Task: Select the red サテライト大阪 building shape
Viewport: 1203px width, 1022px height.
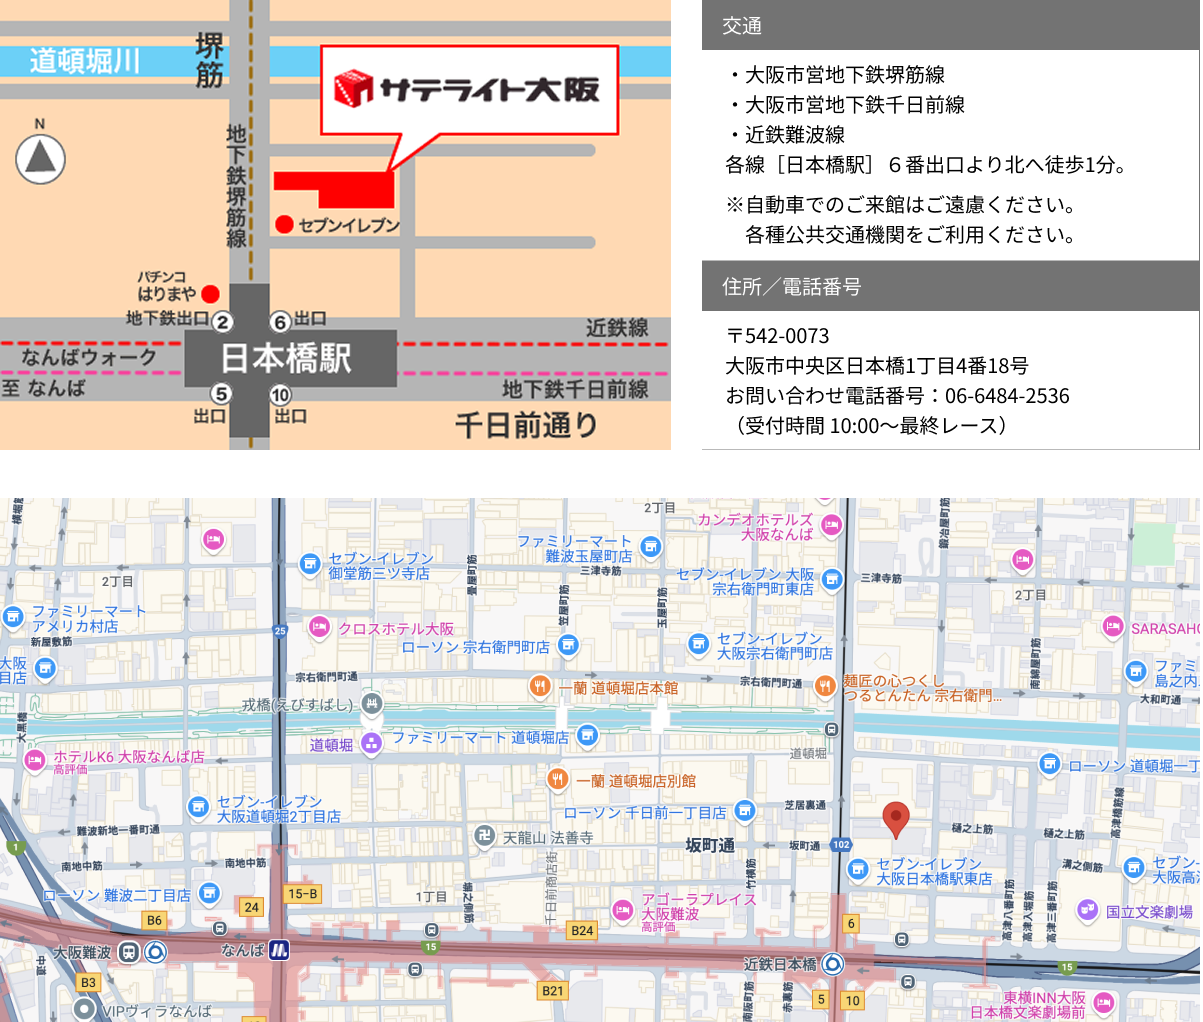Action: tap(334, 188)
